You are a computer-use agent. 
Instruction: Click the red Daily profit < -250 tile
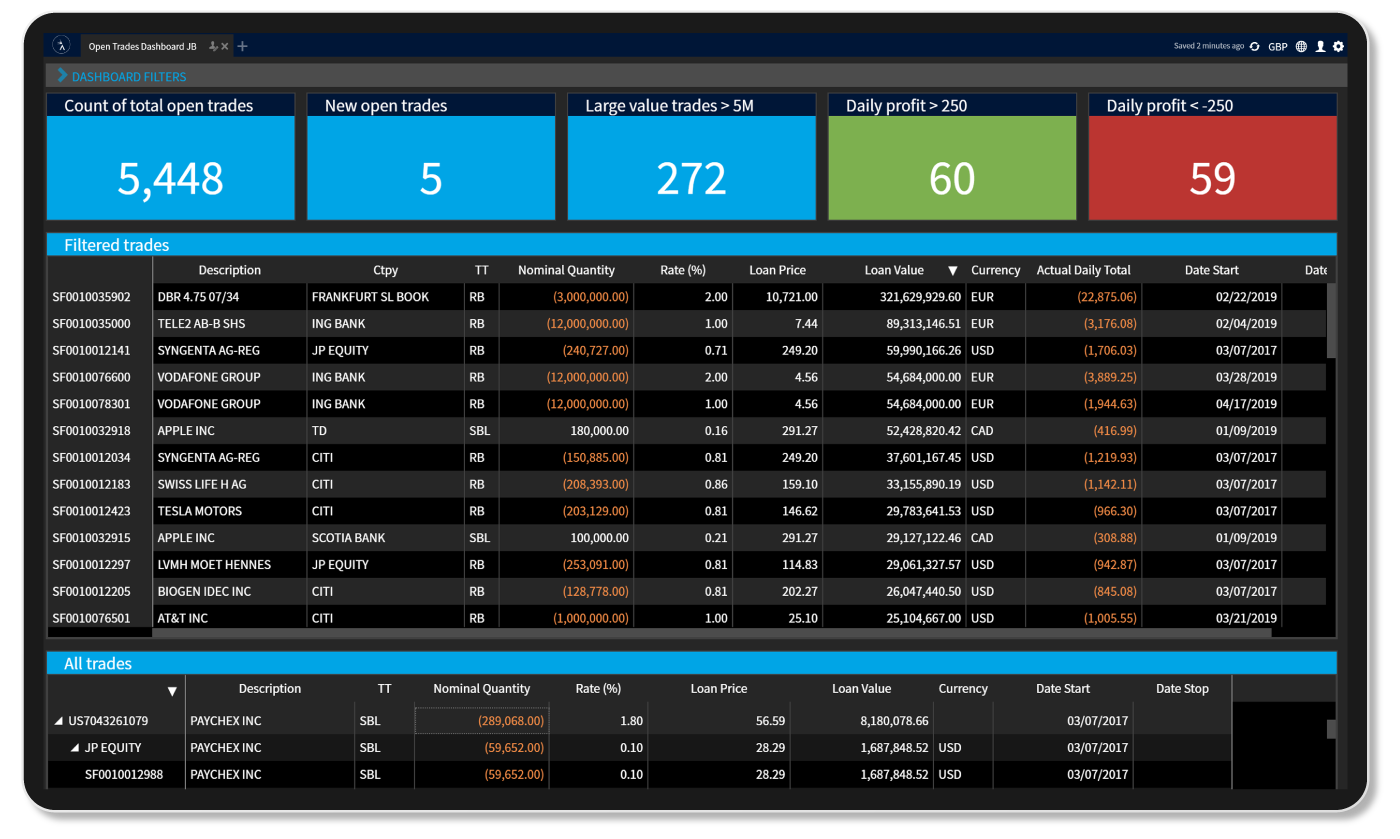1213,157
